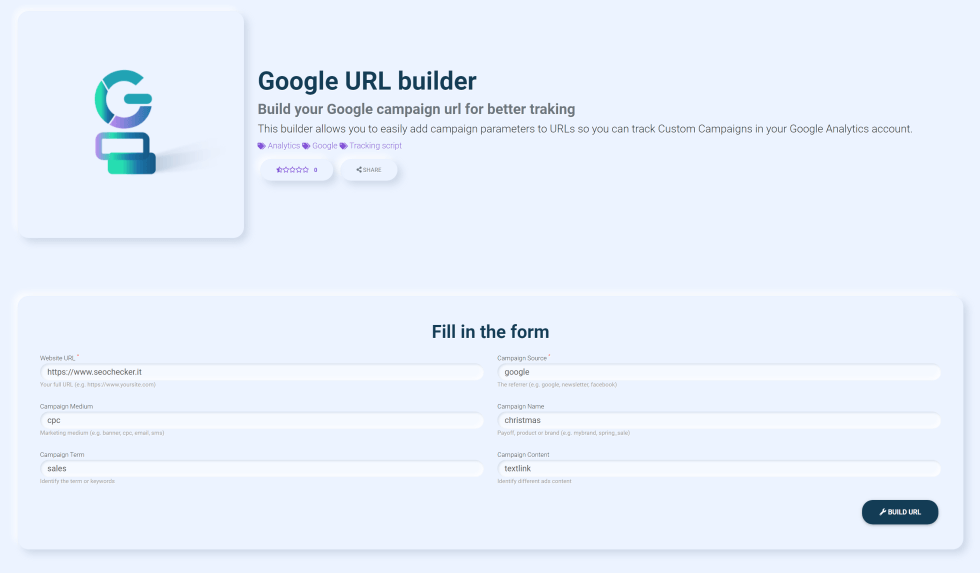Click the Google URL builder heading
Image resolution: width=980 pixels, height=573 pixels.
click(x=367, y=81)
